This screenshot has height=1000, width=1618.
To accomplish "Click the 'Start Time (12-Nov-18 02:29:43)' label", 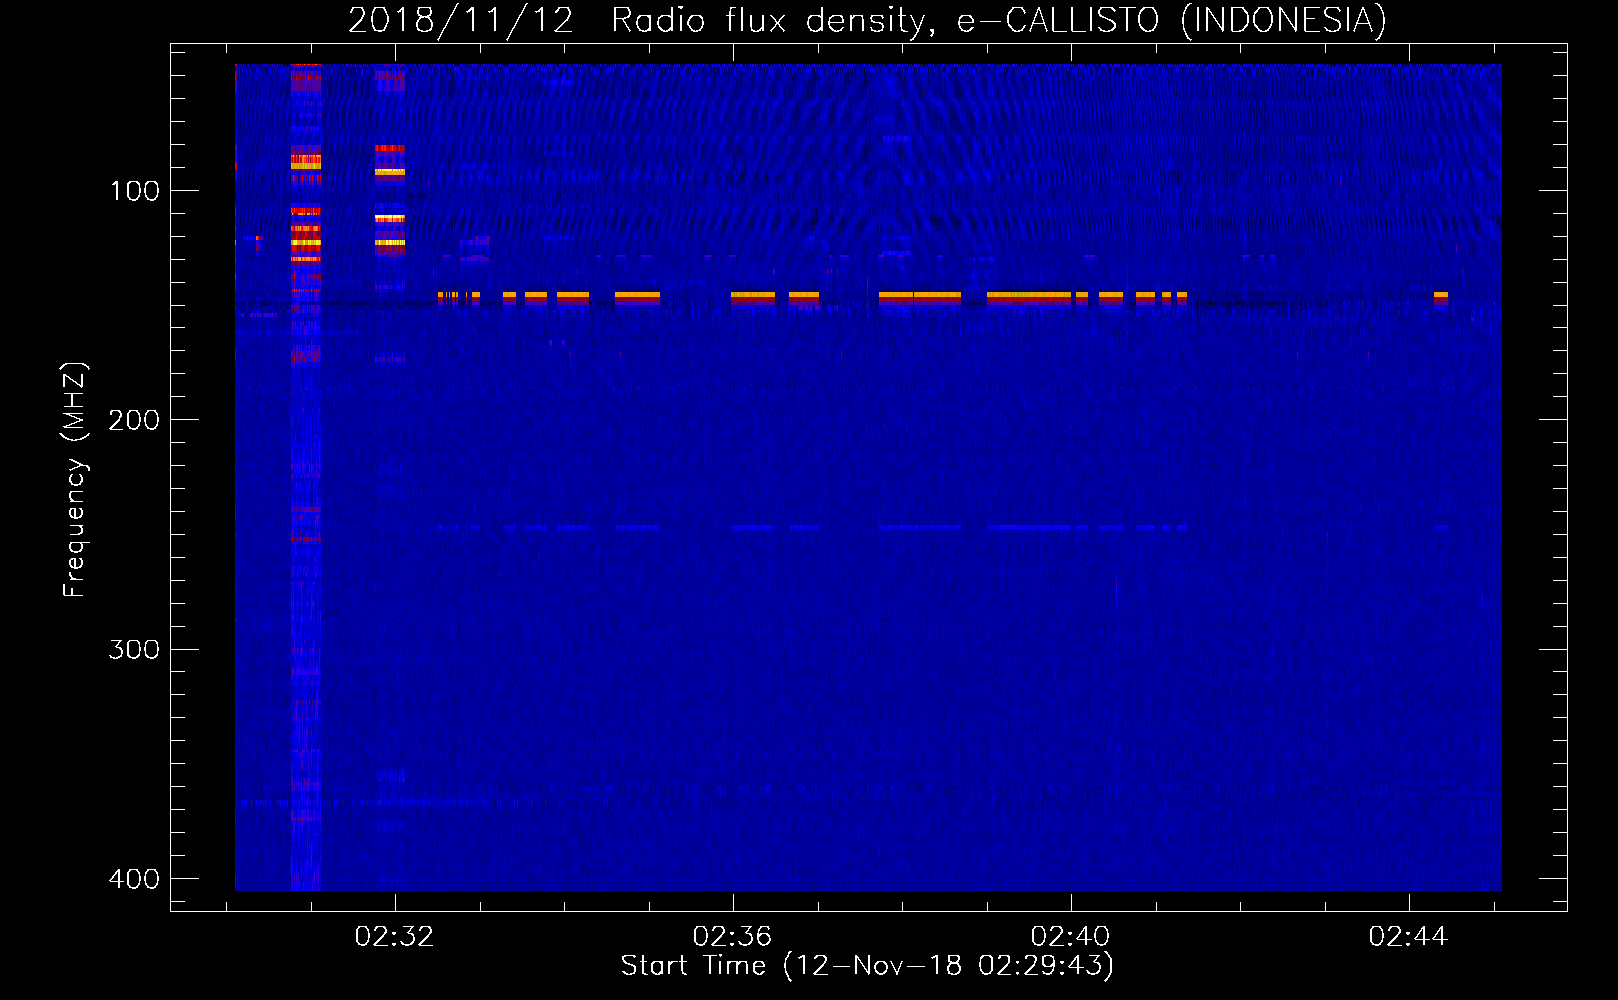I will click(867, 966).
